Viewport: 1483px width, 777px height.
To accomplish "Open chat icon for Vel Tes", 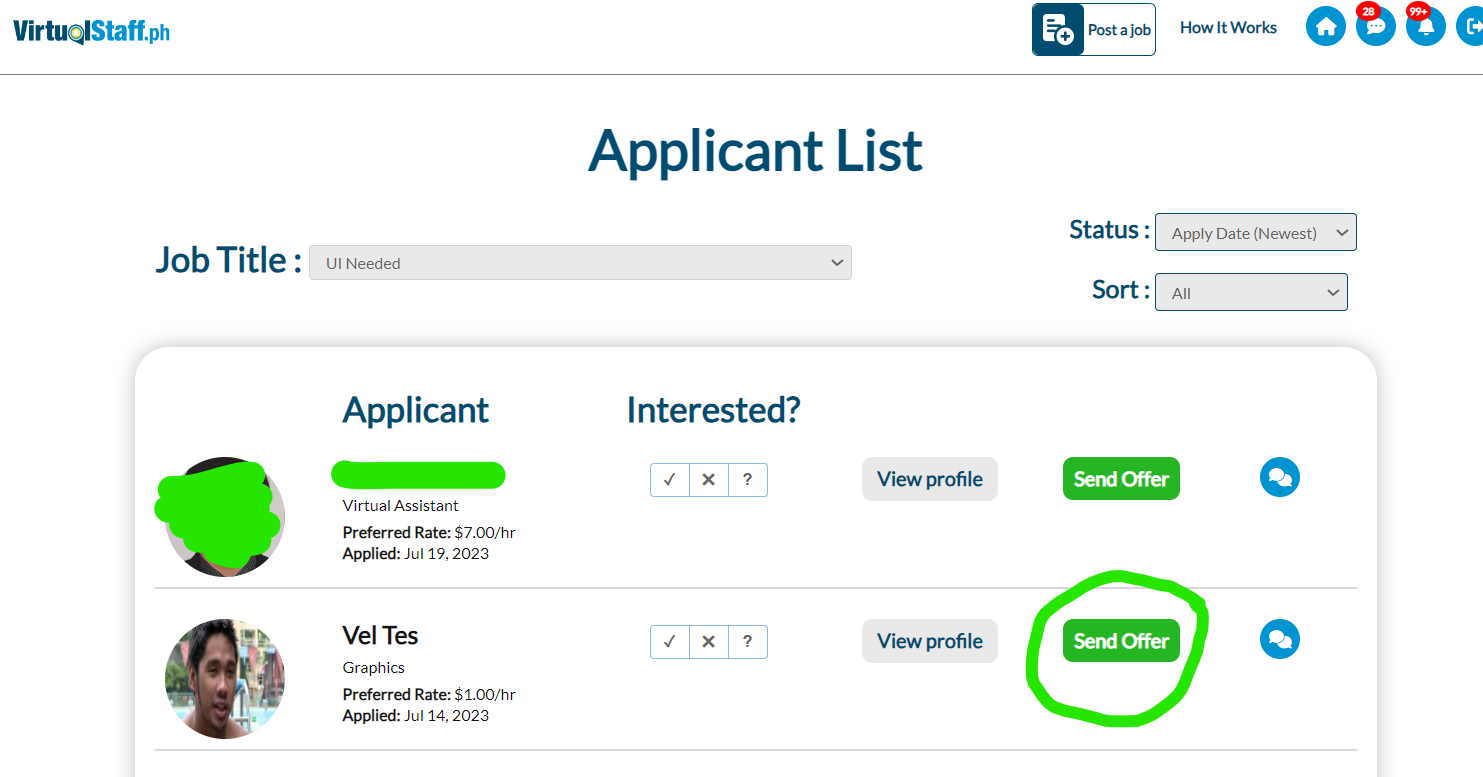I will tap(1279, 639).
